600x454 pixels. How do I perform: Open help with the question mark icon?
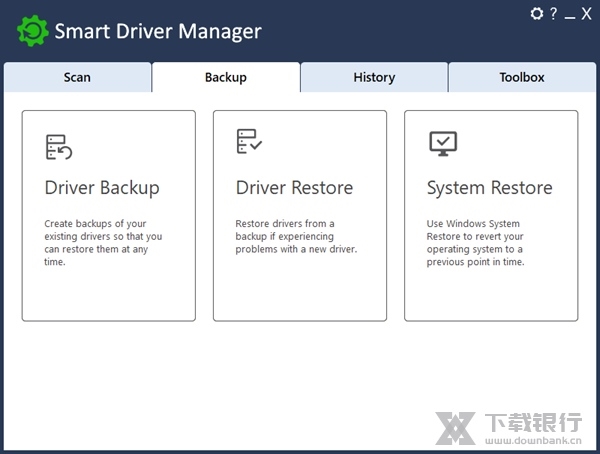[553, 14]
